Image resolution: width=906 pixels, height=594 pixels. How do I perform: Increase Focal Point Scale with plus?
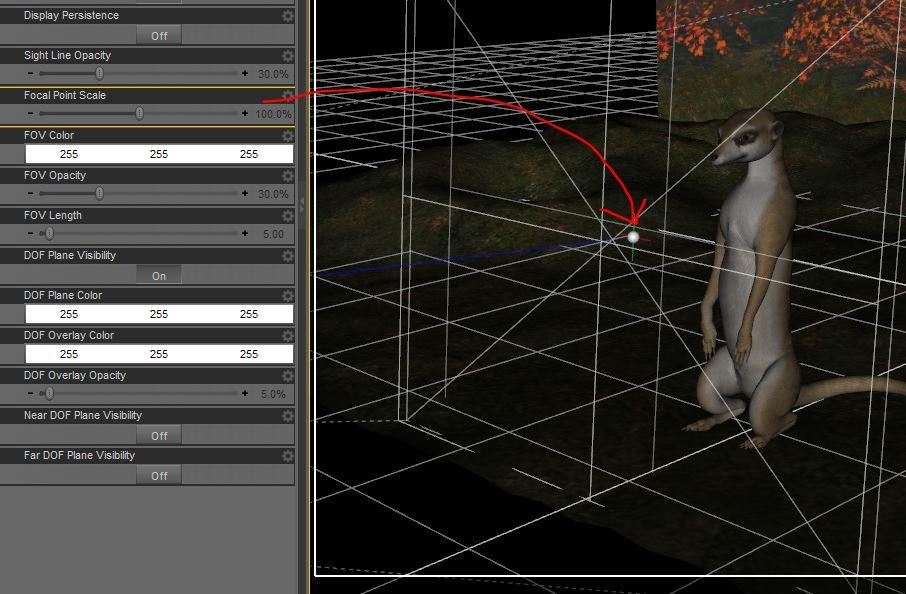pyautogui.click(x=245, y=113)
